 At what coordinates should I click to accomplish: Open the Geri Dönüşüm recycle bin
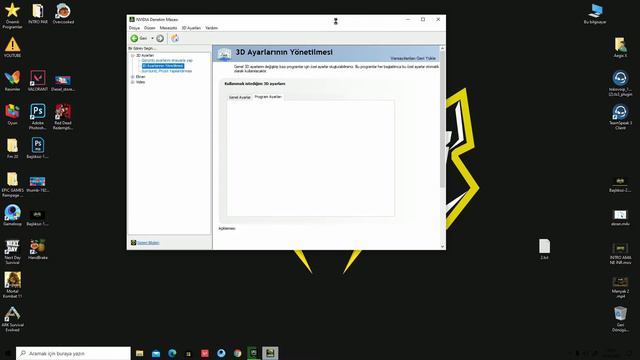click(x=620, y=319)
